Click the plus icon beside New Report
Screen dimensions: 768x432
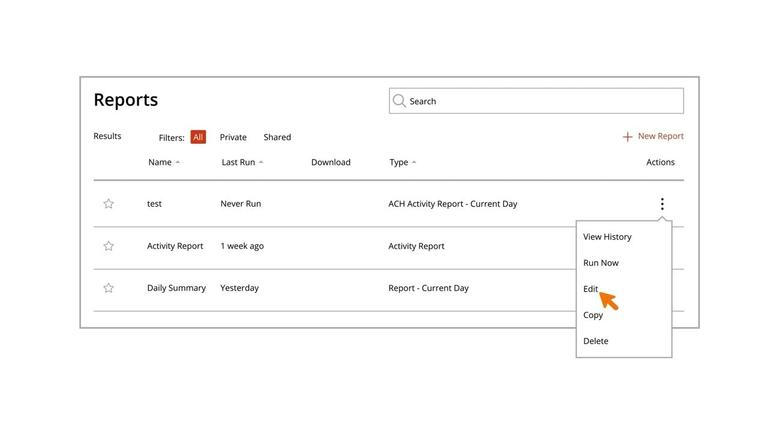click(627, 137)
